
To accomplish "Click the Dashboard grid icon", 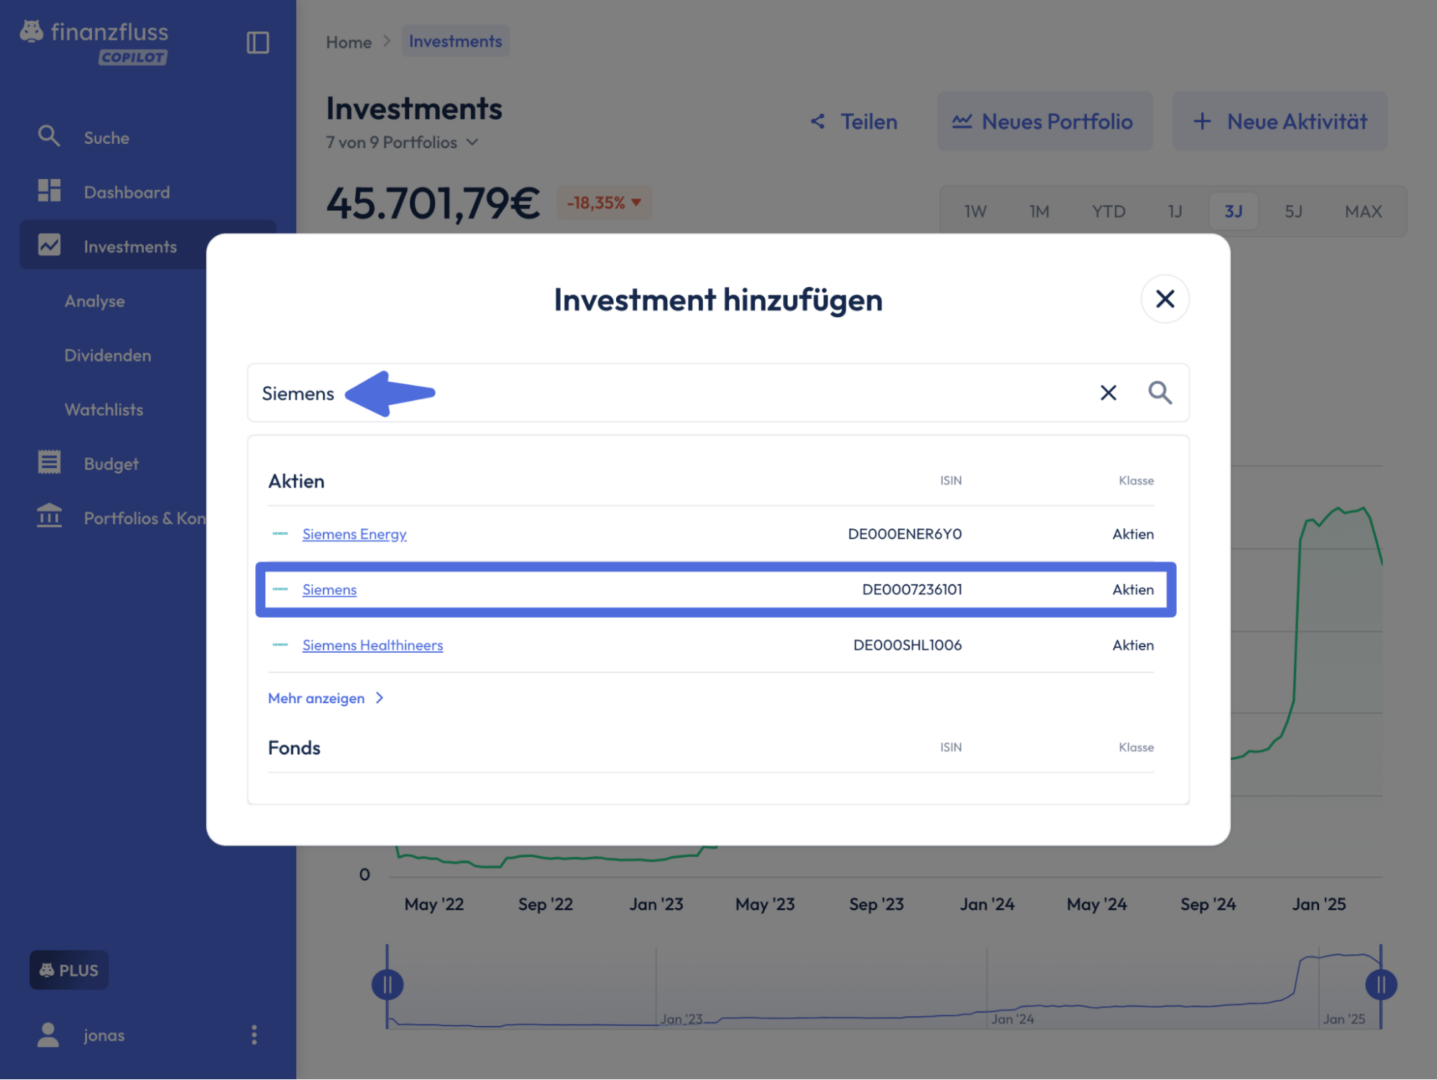I will coord(49,191).
